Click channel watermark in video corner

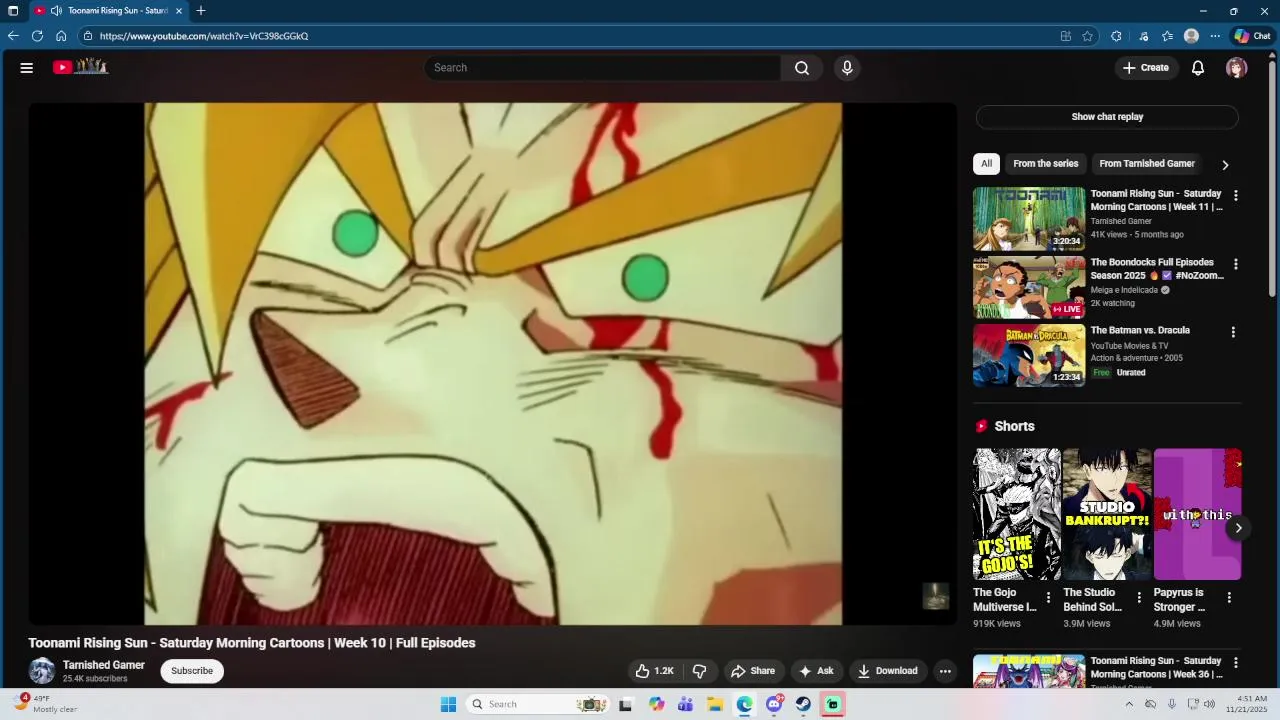coord(935,597)
